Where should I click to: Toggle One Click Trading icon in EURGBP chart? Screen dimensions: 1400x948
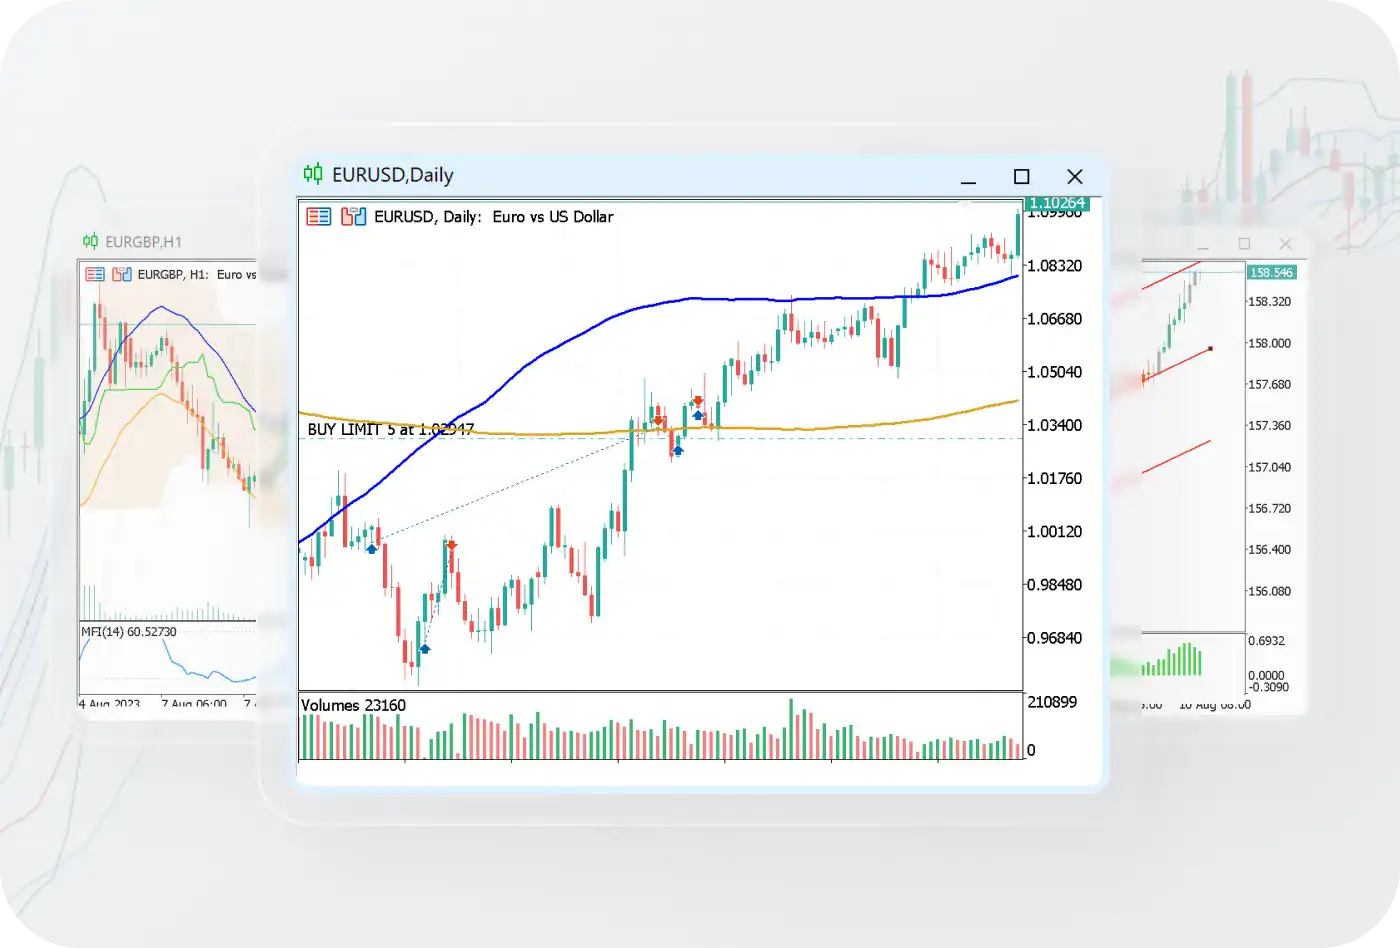pyautogui.click(x=95, y=274)
